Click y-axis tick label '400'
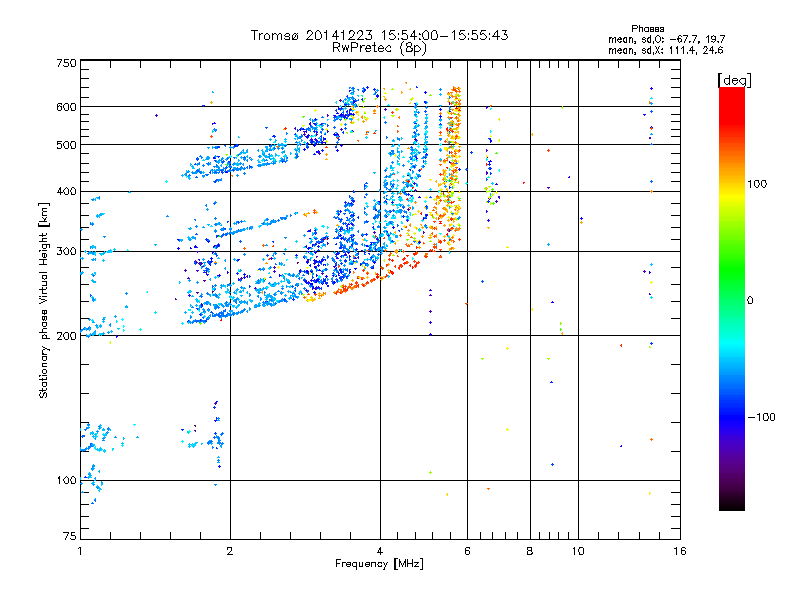800x600 pixels. pyautogui.click(x=66, y=192)
